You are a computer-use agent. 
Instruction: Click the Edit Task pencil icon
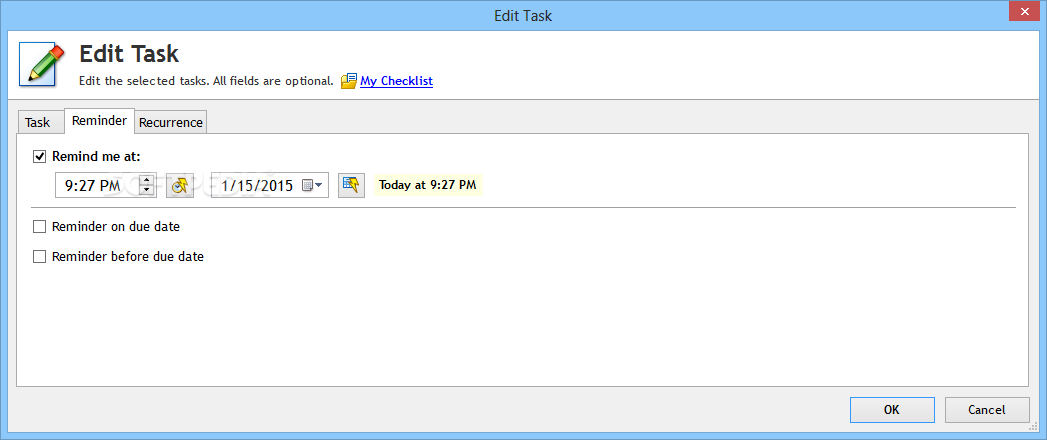pyautogui.click(x=42, y=64)
